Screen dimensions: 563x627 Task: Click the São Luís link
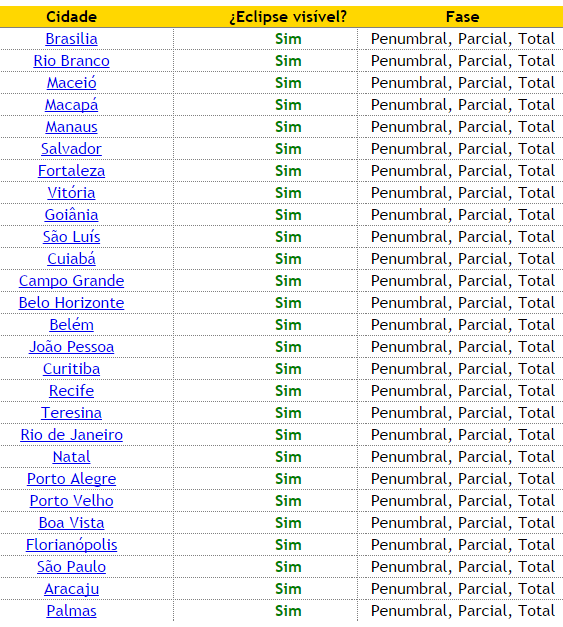coord(71,237)
